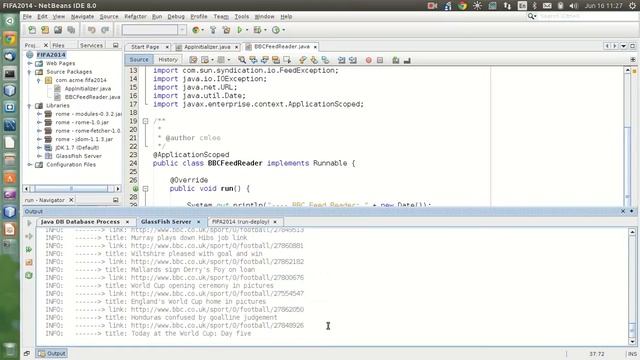Click the Shift Line Left icon
Image resolution: width=640 pixels, height=360 pixels.
click(342, 60)
